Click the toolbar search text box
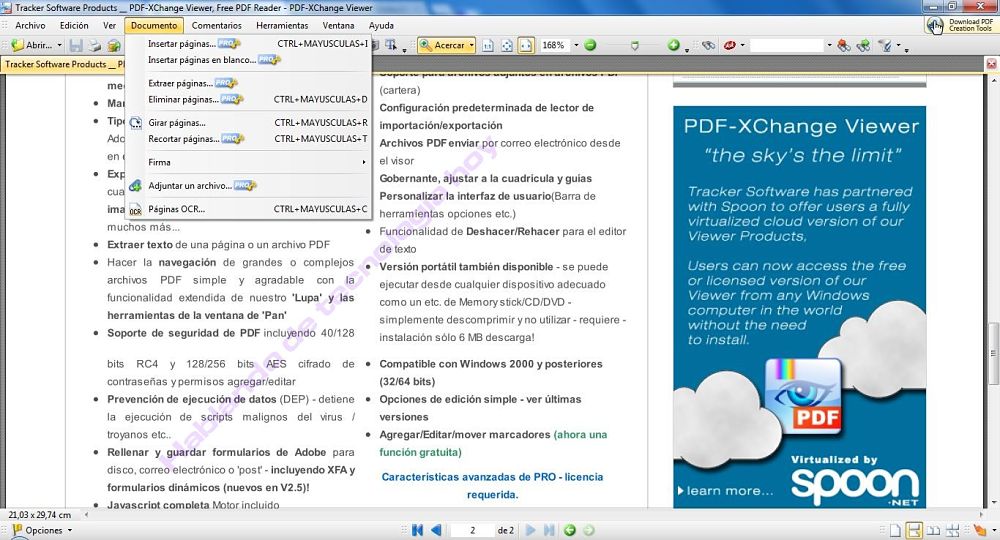The height and width of the screenshot is (540, 1000). click(x=787, y=45)
